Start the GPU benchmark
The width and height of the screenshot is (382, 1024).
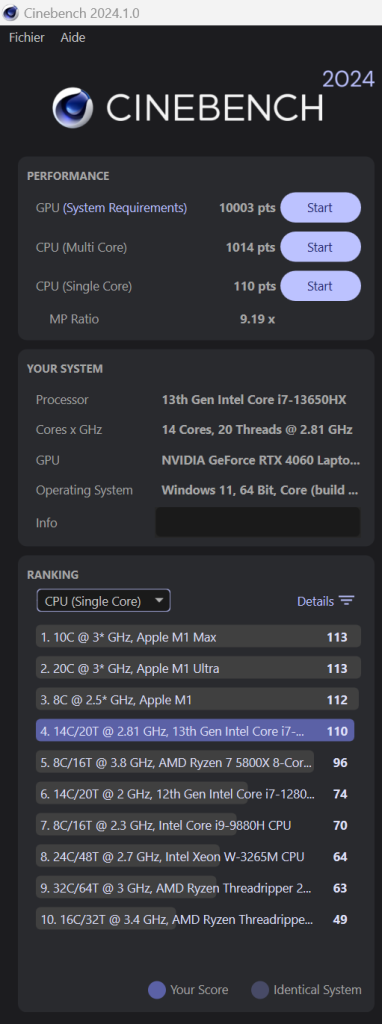[x=321, y=208]
